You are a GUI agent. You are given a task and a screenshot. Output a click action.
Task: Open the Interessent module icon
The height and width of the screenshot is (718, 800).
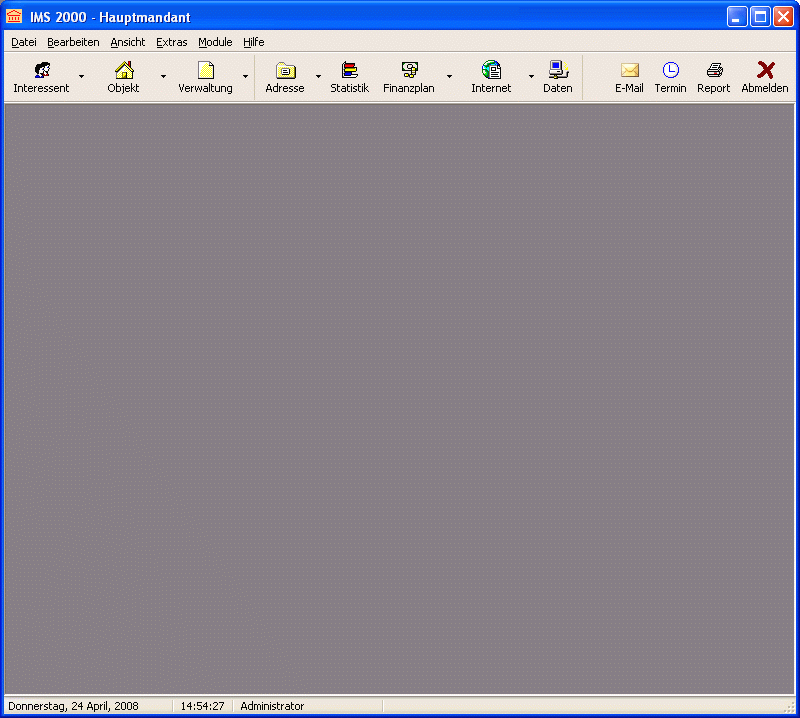coord(42,70)
